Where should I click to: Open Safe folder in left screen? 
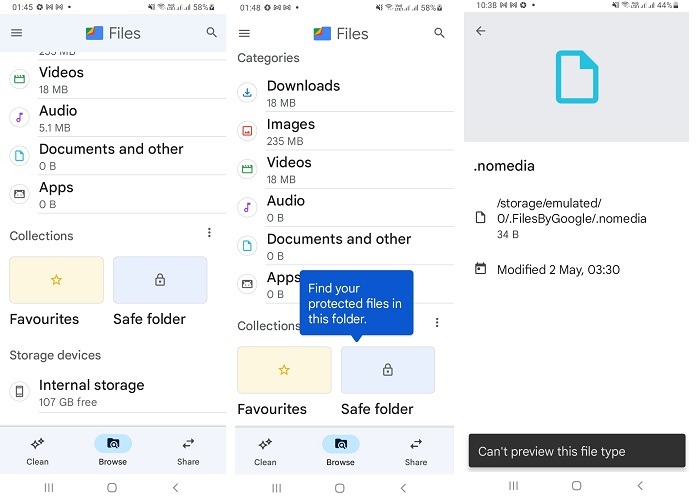(x=160, y=280)
